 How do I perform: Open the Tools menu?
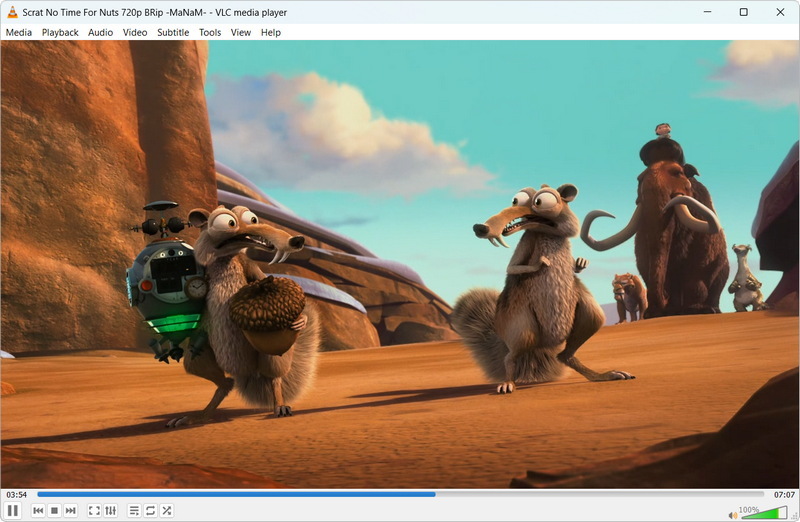point(210,32)
